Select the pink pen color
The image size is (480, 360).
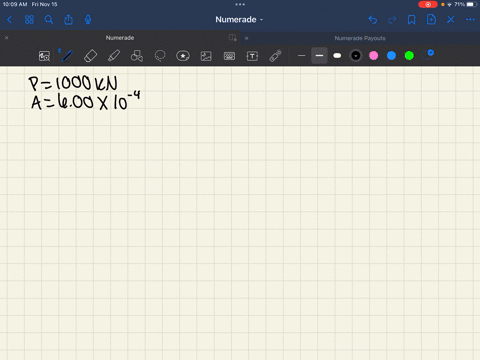coord(374,56)
